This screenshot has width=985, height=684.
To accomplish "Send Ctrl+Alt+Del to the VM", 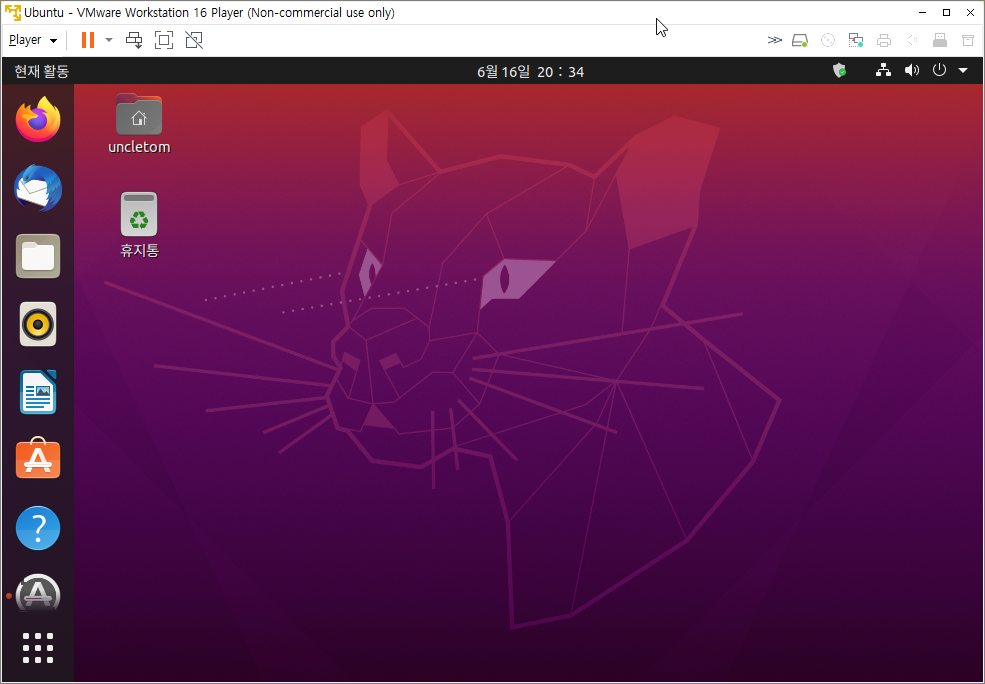I will [x=134, y=40].
